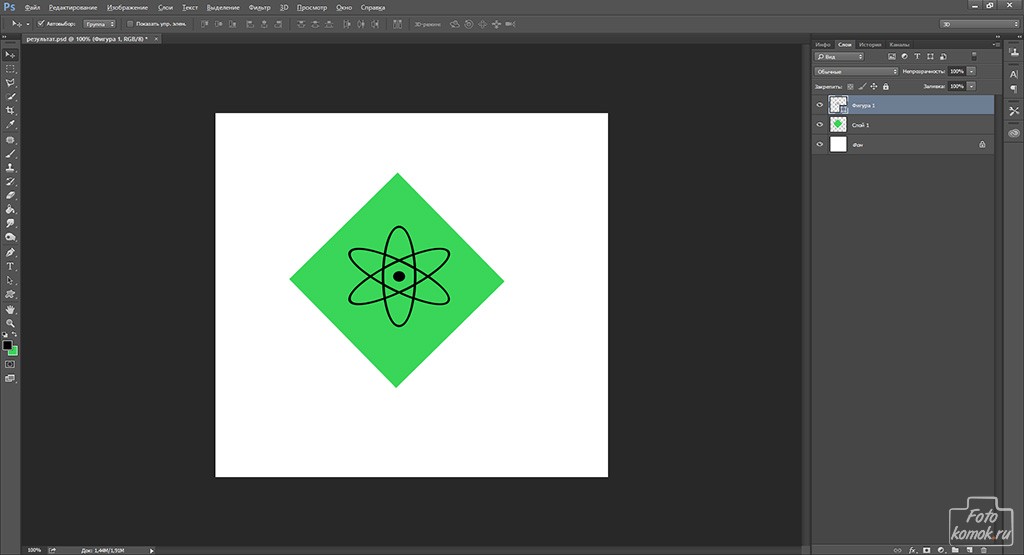Image resolution: width=1024 pixels, height=555 pixels.
Task: Select the Zoom tool
Action: coord(10,323)
